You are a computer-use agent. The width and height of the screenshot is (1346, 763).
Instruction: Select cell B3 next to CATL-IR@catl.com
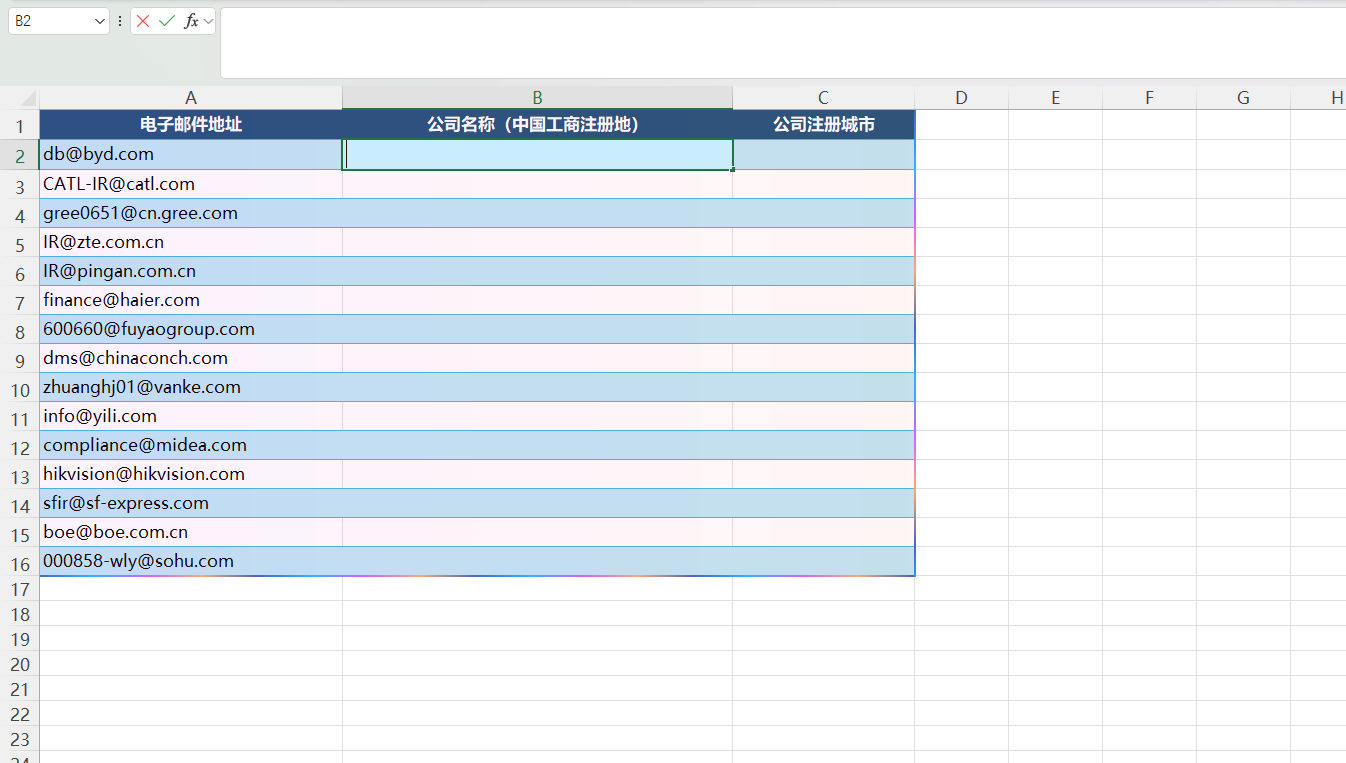pyautogui.click(x=537, y=184)
